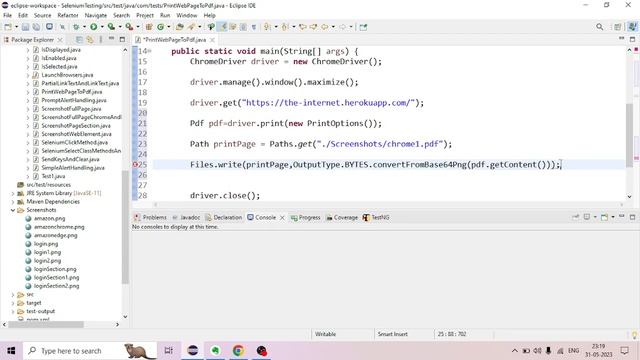Click the green Run button in toolbar
This screenshot has width=640, height=360.
(93, 27)
